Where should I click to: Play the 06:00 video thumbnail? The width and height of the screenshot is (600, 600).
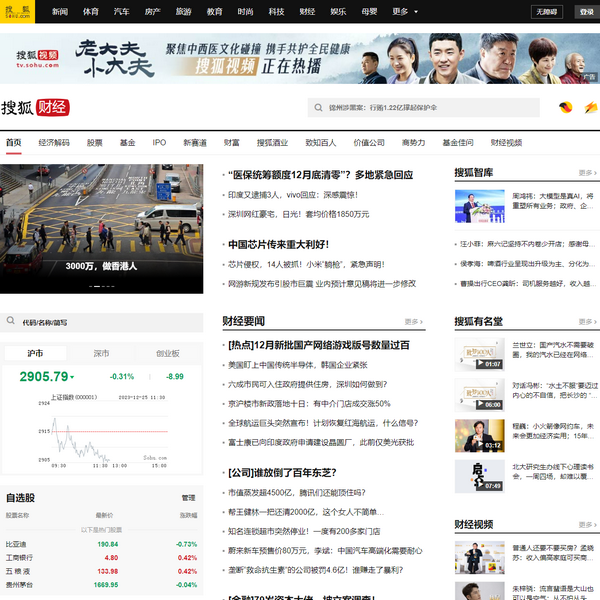pos(479,393)
